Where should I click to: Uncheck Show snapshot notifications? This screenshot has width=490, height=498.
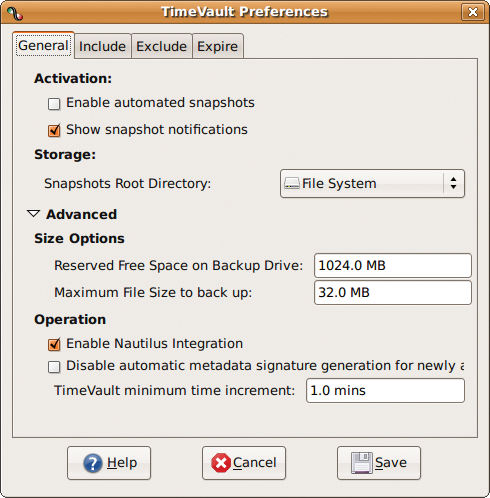click(54, 130)
